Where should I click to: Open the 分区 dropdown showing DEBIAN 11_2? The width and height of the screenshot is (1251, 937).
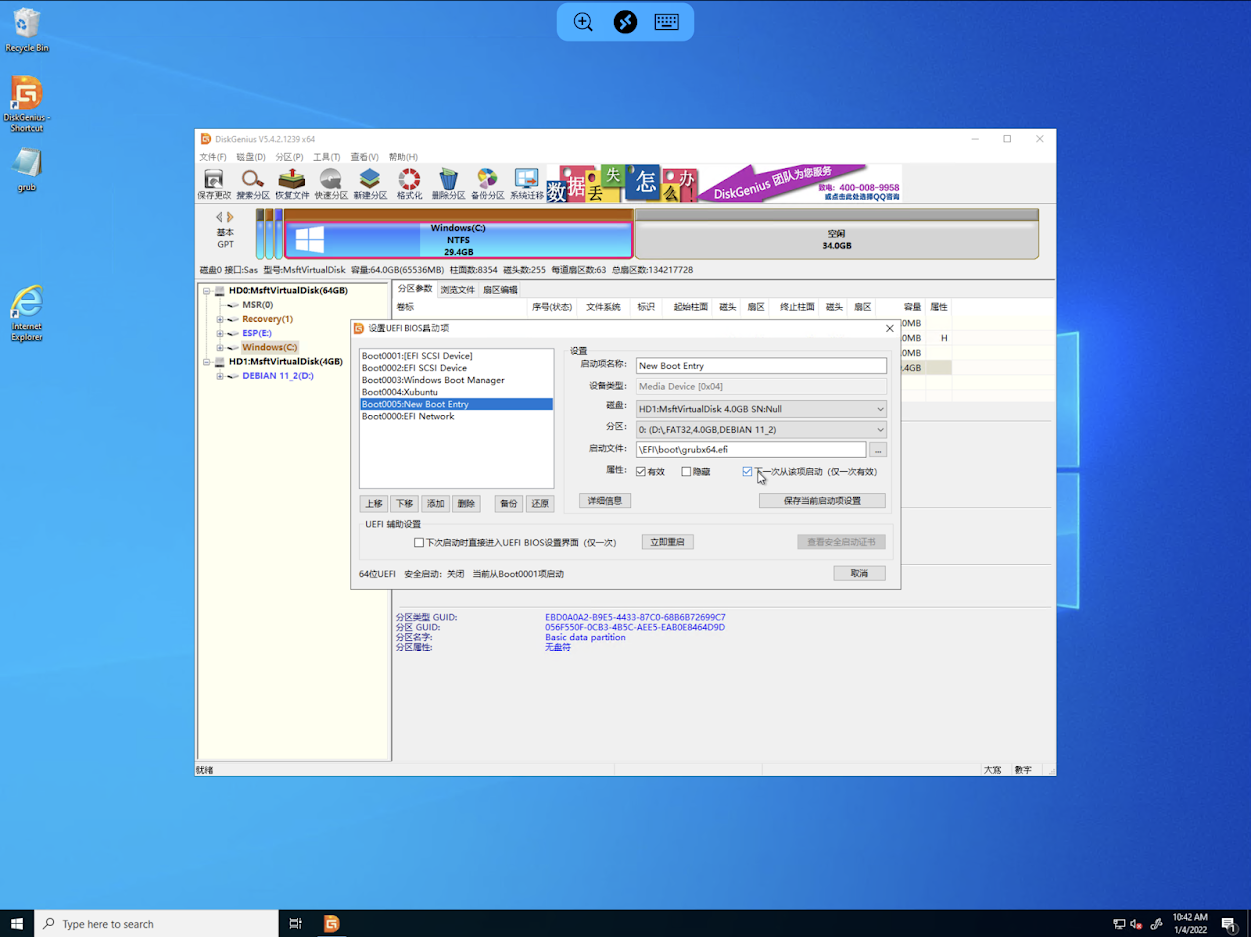point(761,430)
